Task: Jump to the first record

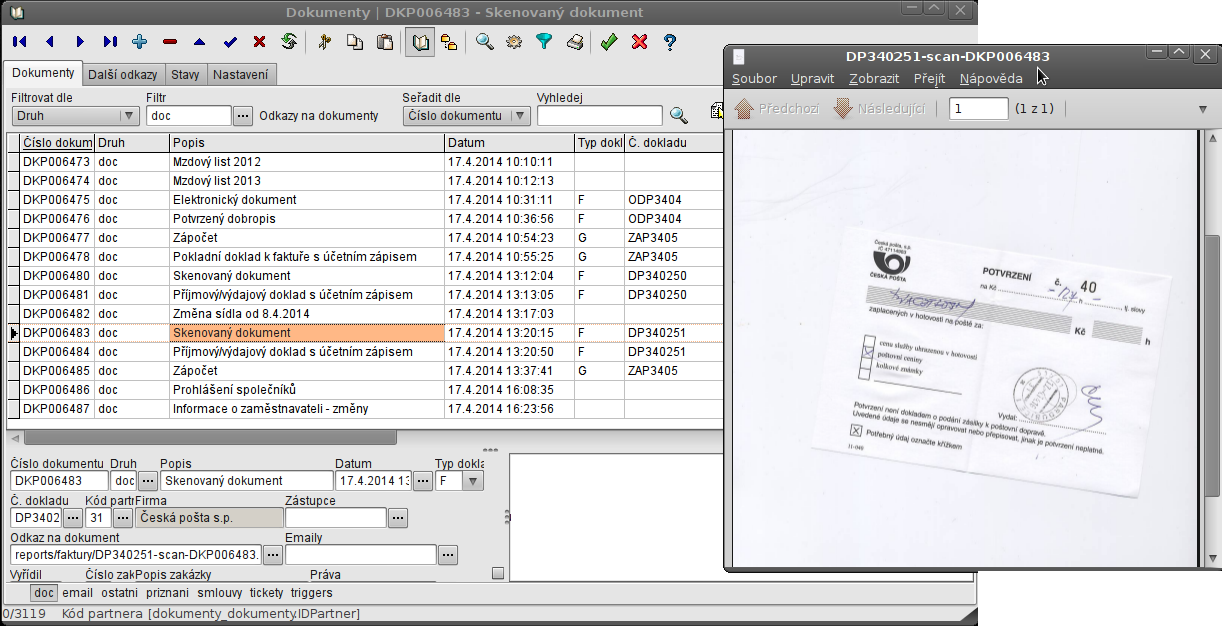Action: tap(20, 42)
